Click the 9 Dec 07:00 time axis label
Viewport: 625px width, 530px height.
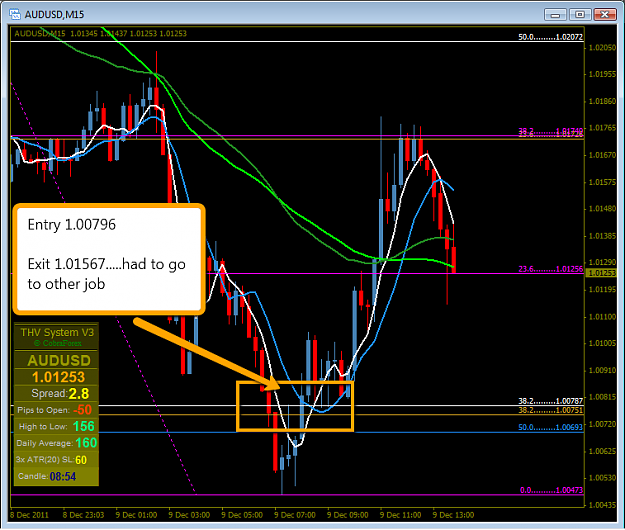[x=295, y=515]
